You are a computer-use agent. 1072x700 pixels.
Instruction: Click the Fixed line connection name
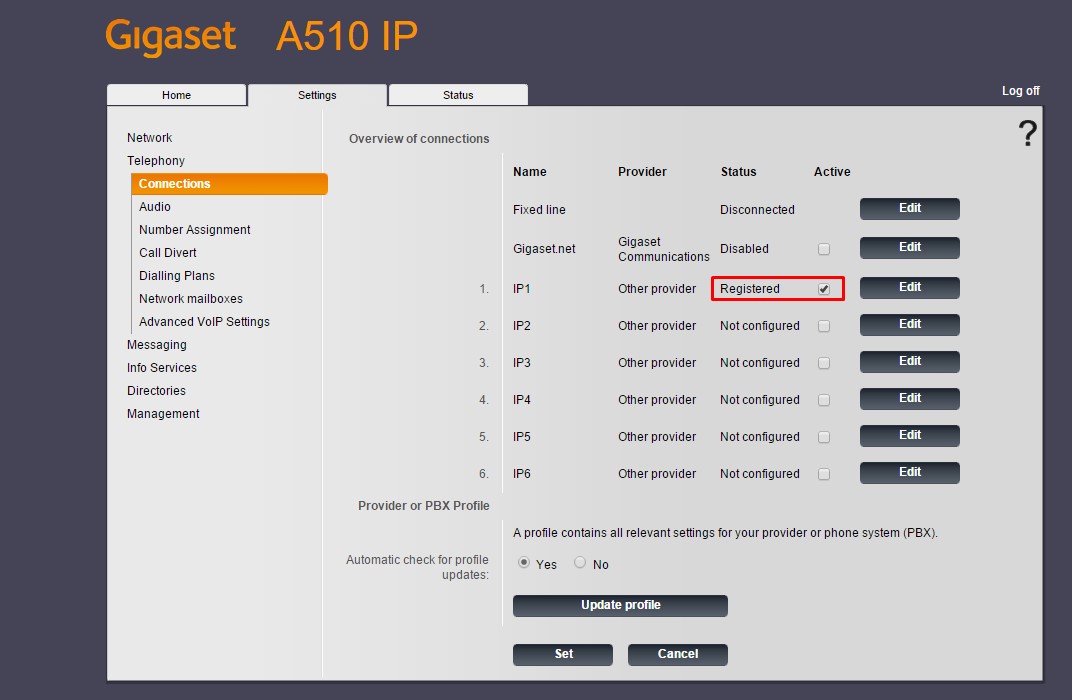[539, 210]
